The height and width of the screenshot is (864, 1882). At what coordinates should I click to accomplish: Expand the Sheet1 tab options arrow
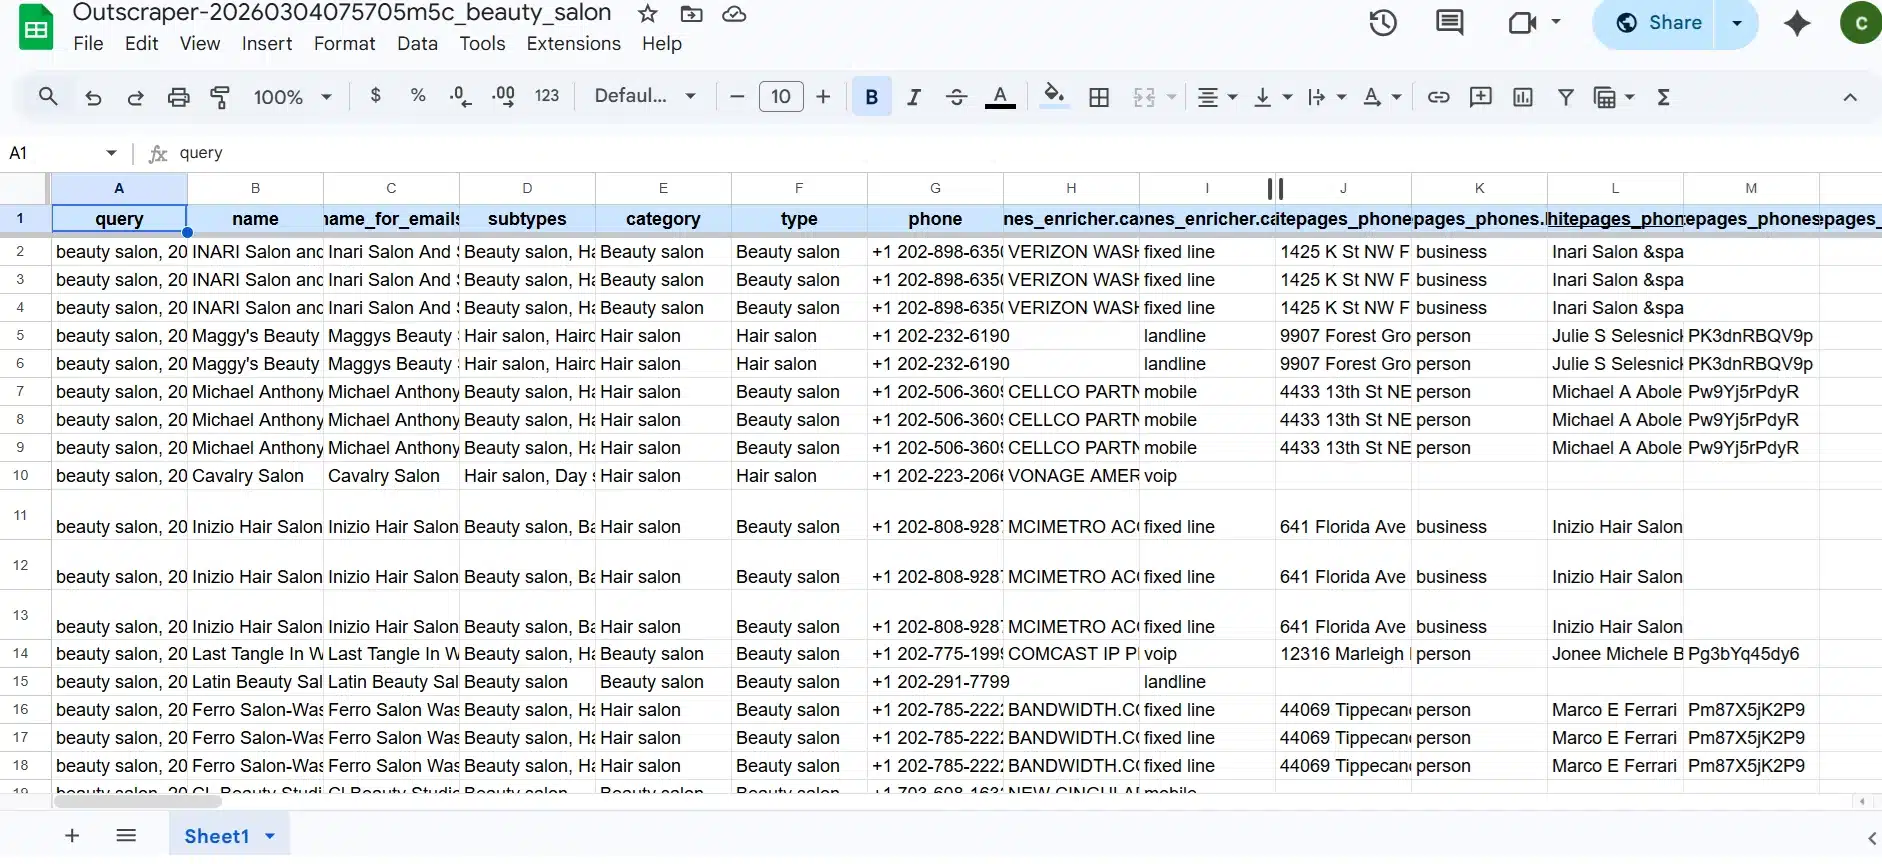270,836
